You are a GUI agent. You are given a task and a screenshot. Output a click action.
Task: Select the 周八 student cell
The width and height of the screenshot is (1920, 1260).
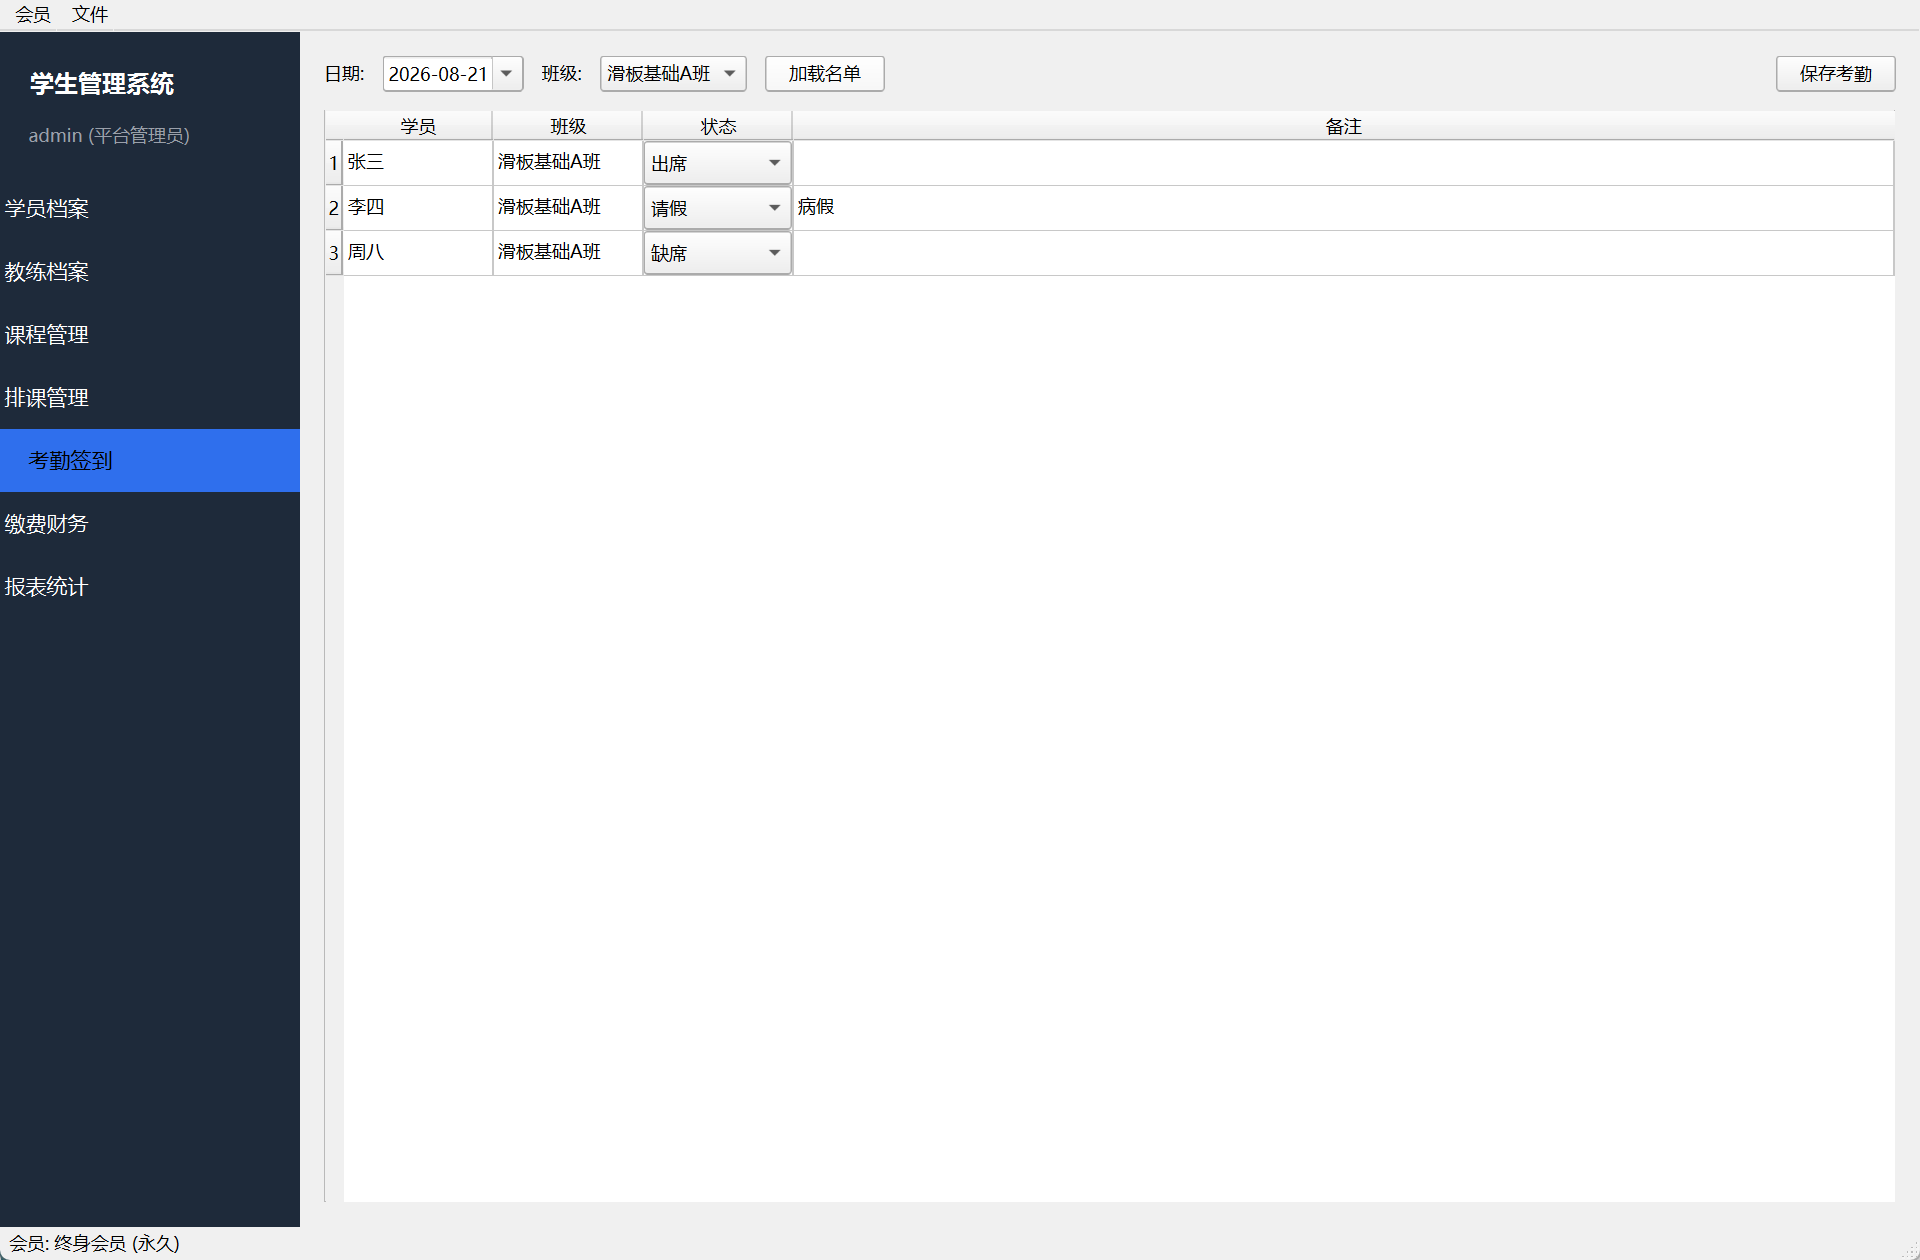click(x=418, y=253)
